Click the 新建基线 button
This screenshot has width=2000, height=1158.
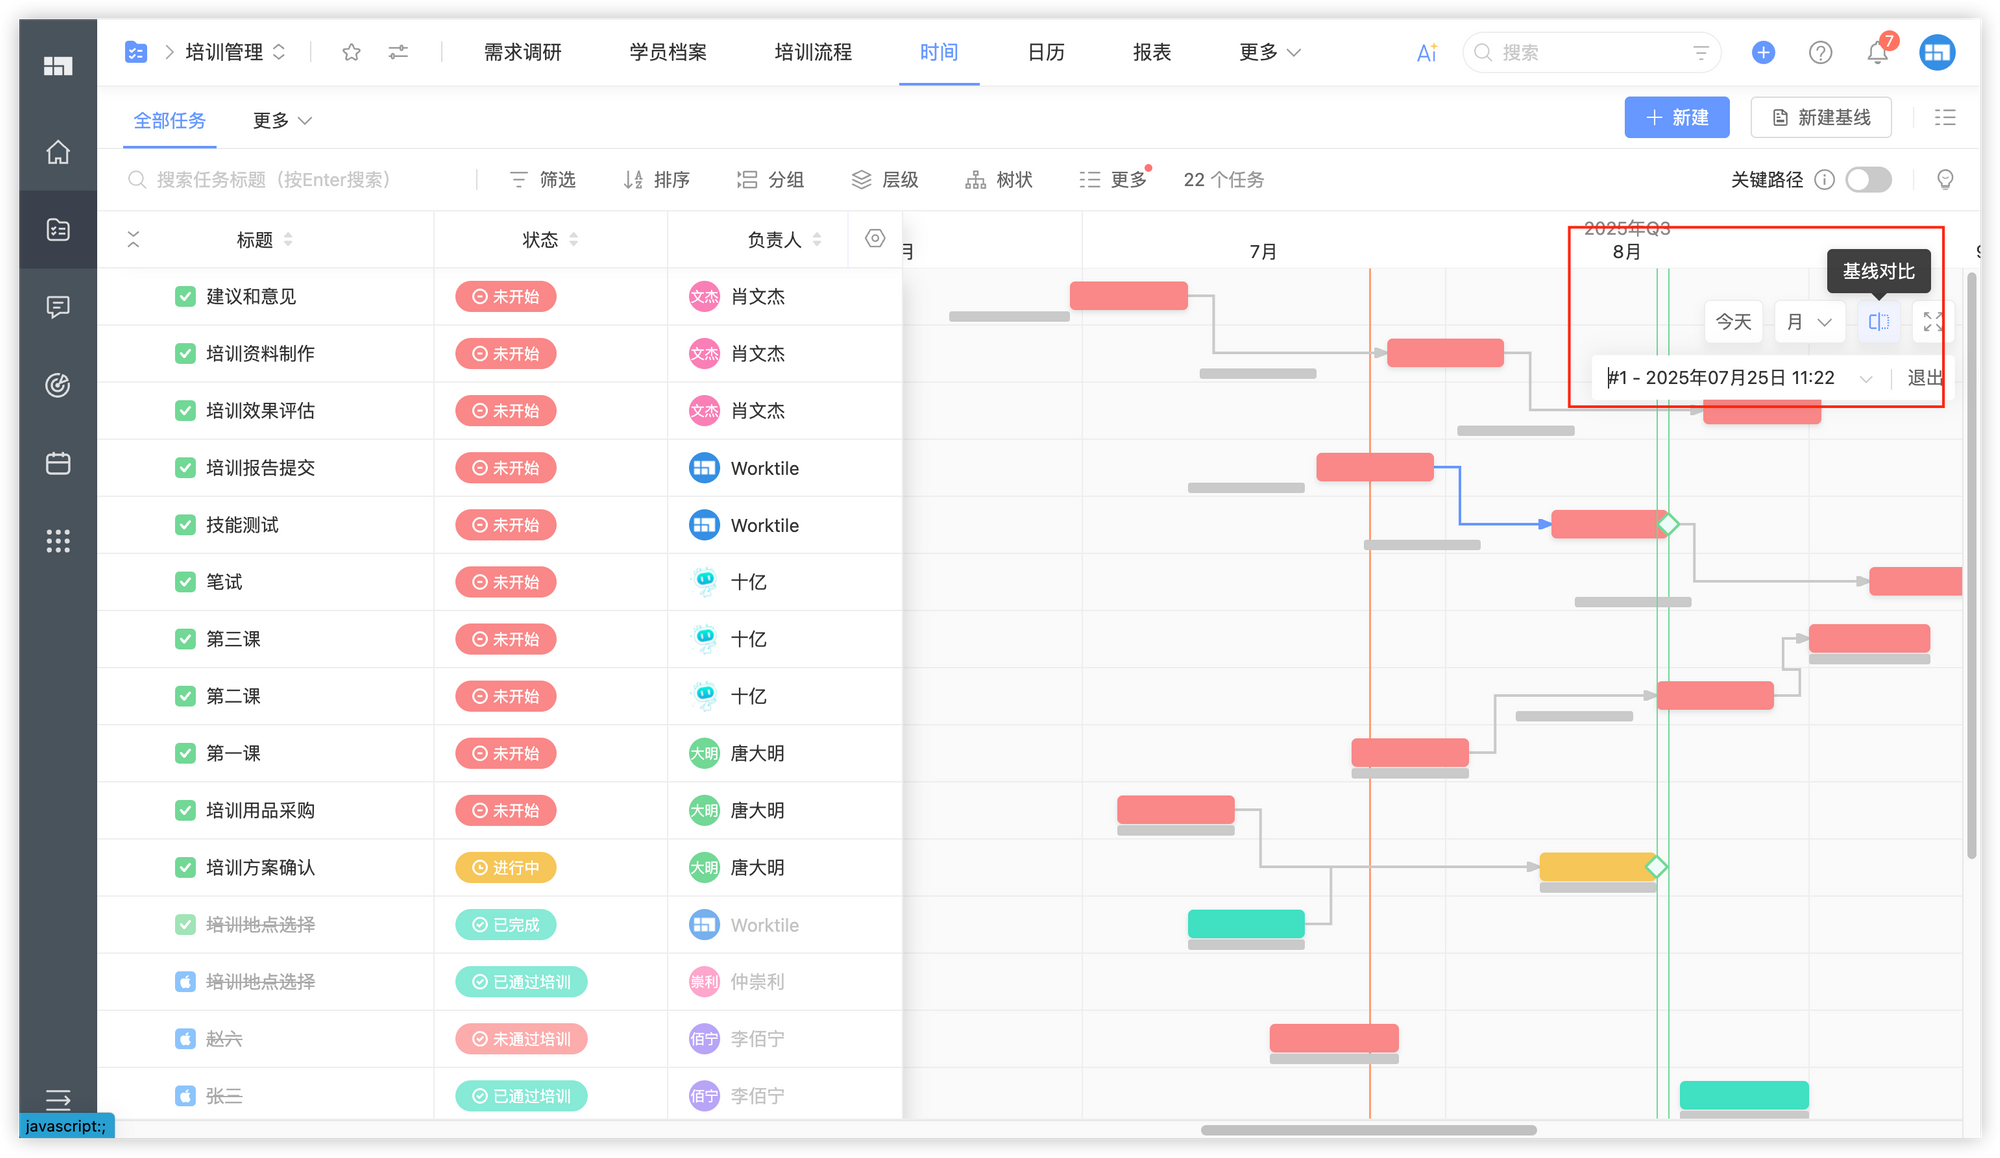coord(1821,118)
